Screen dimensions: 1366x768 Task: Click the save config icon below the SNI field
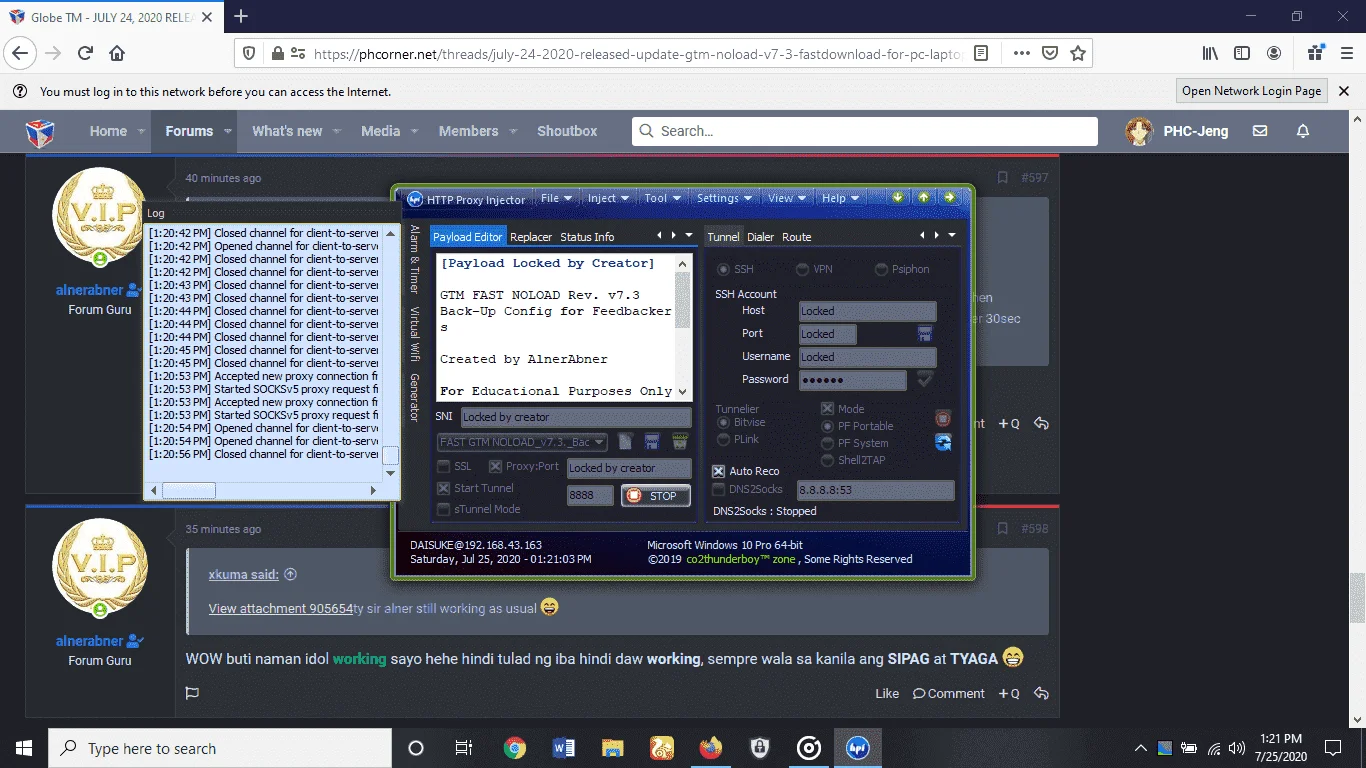pos(653,441)
